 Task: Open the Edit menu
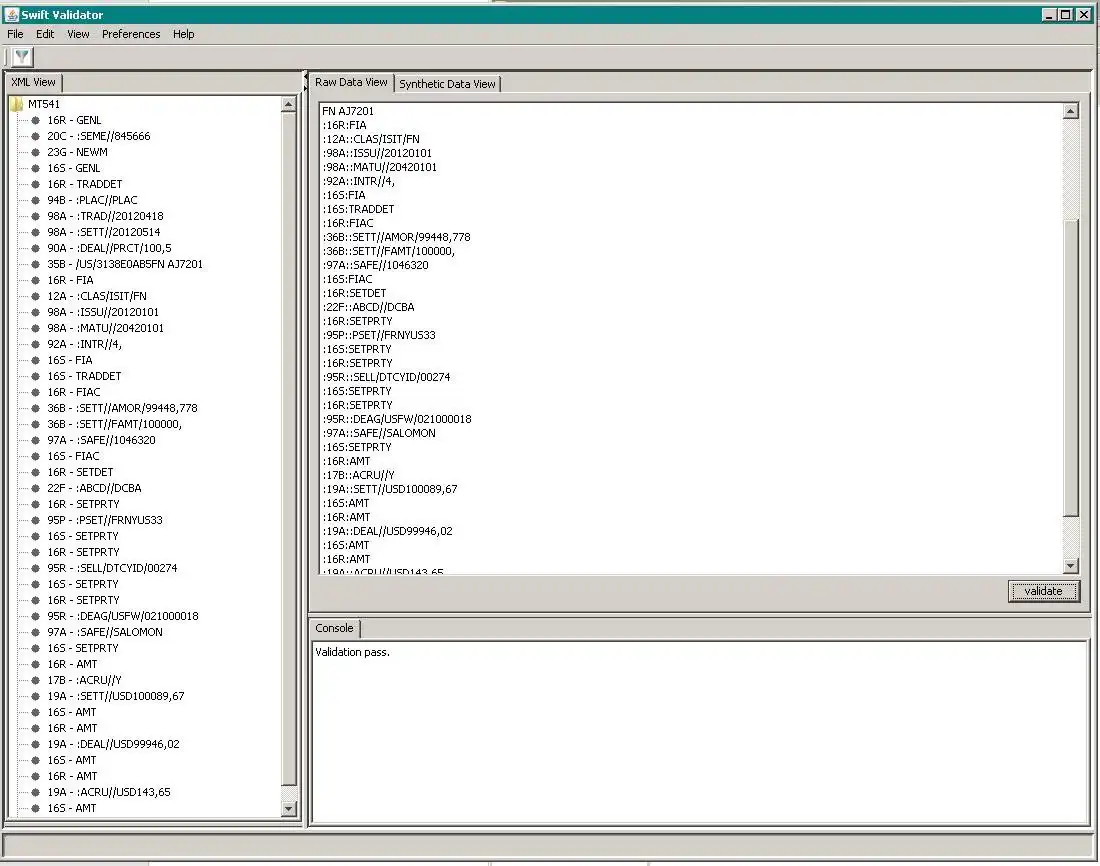45,34
